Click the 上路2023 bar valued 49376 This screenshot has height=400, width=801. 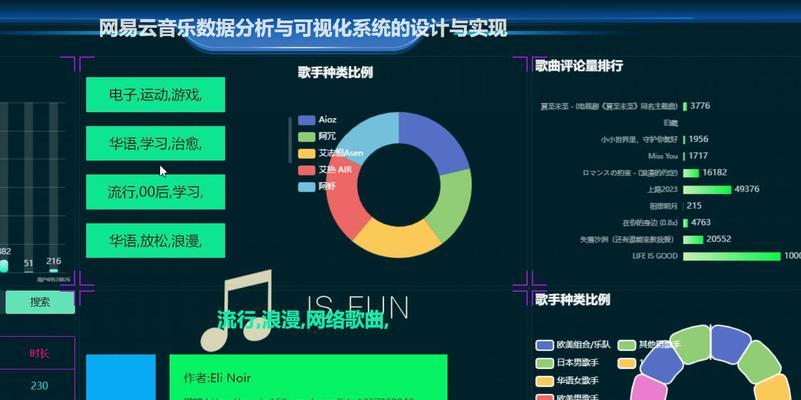tap(707, 190)
